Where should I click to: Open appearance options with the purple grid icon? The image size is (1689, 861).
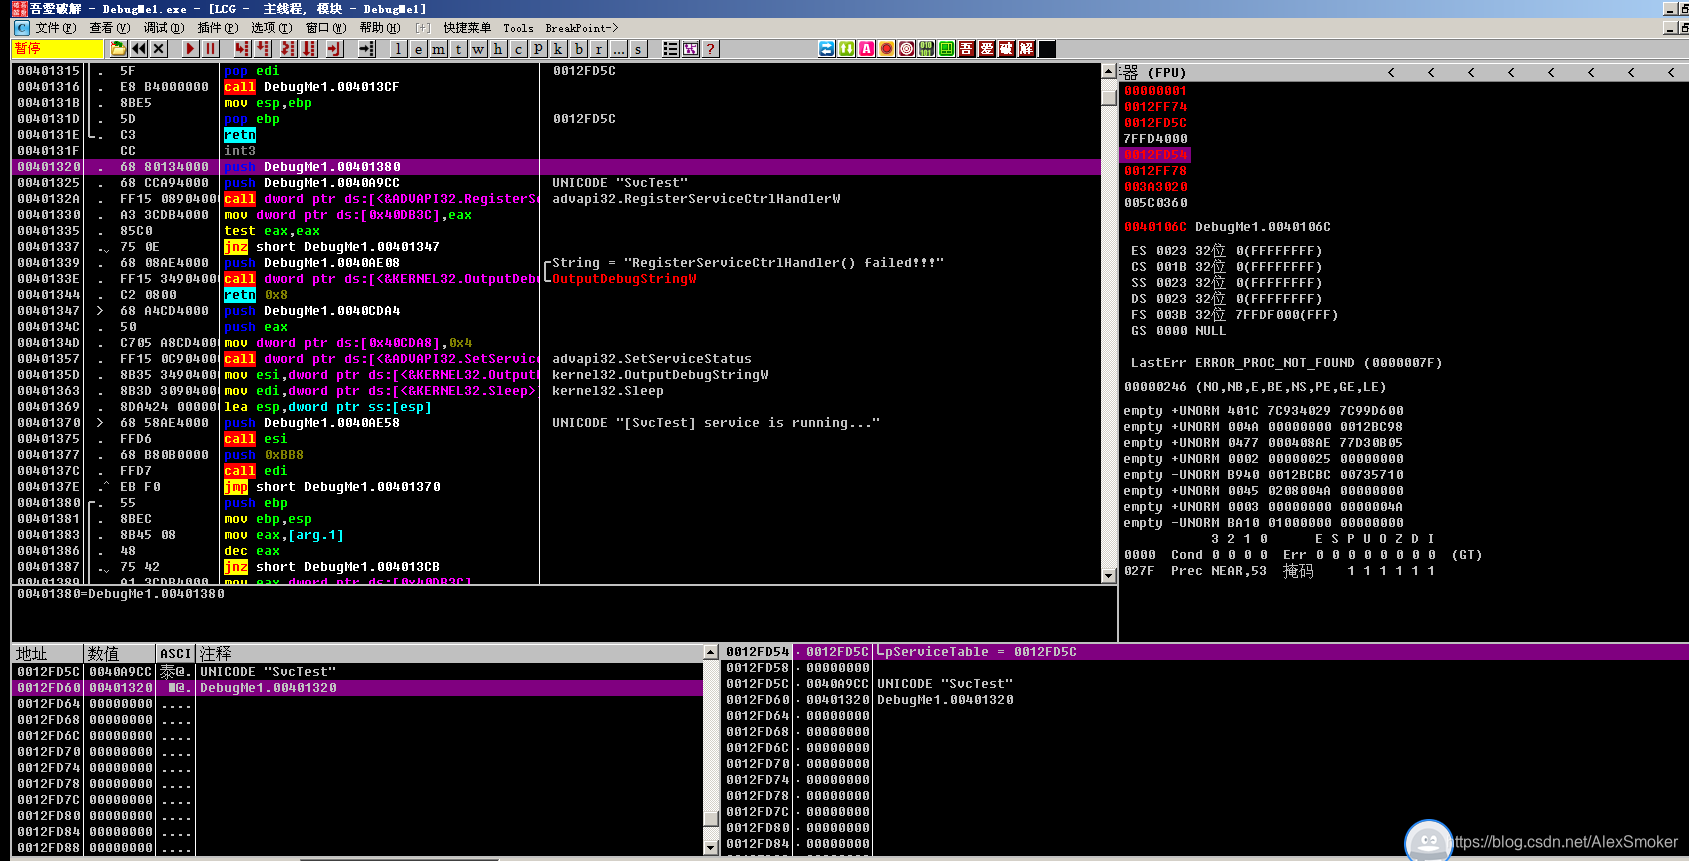tap(690, 48)
